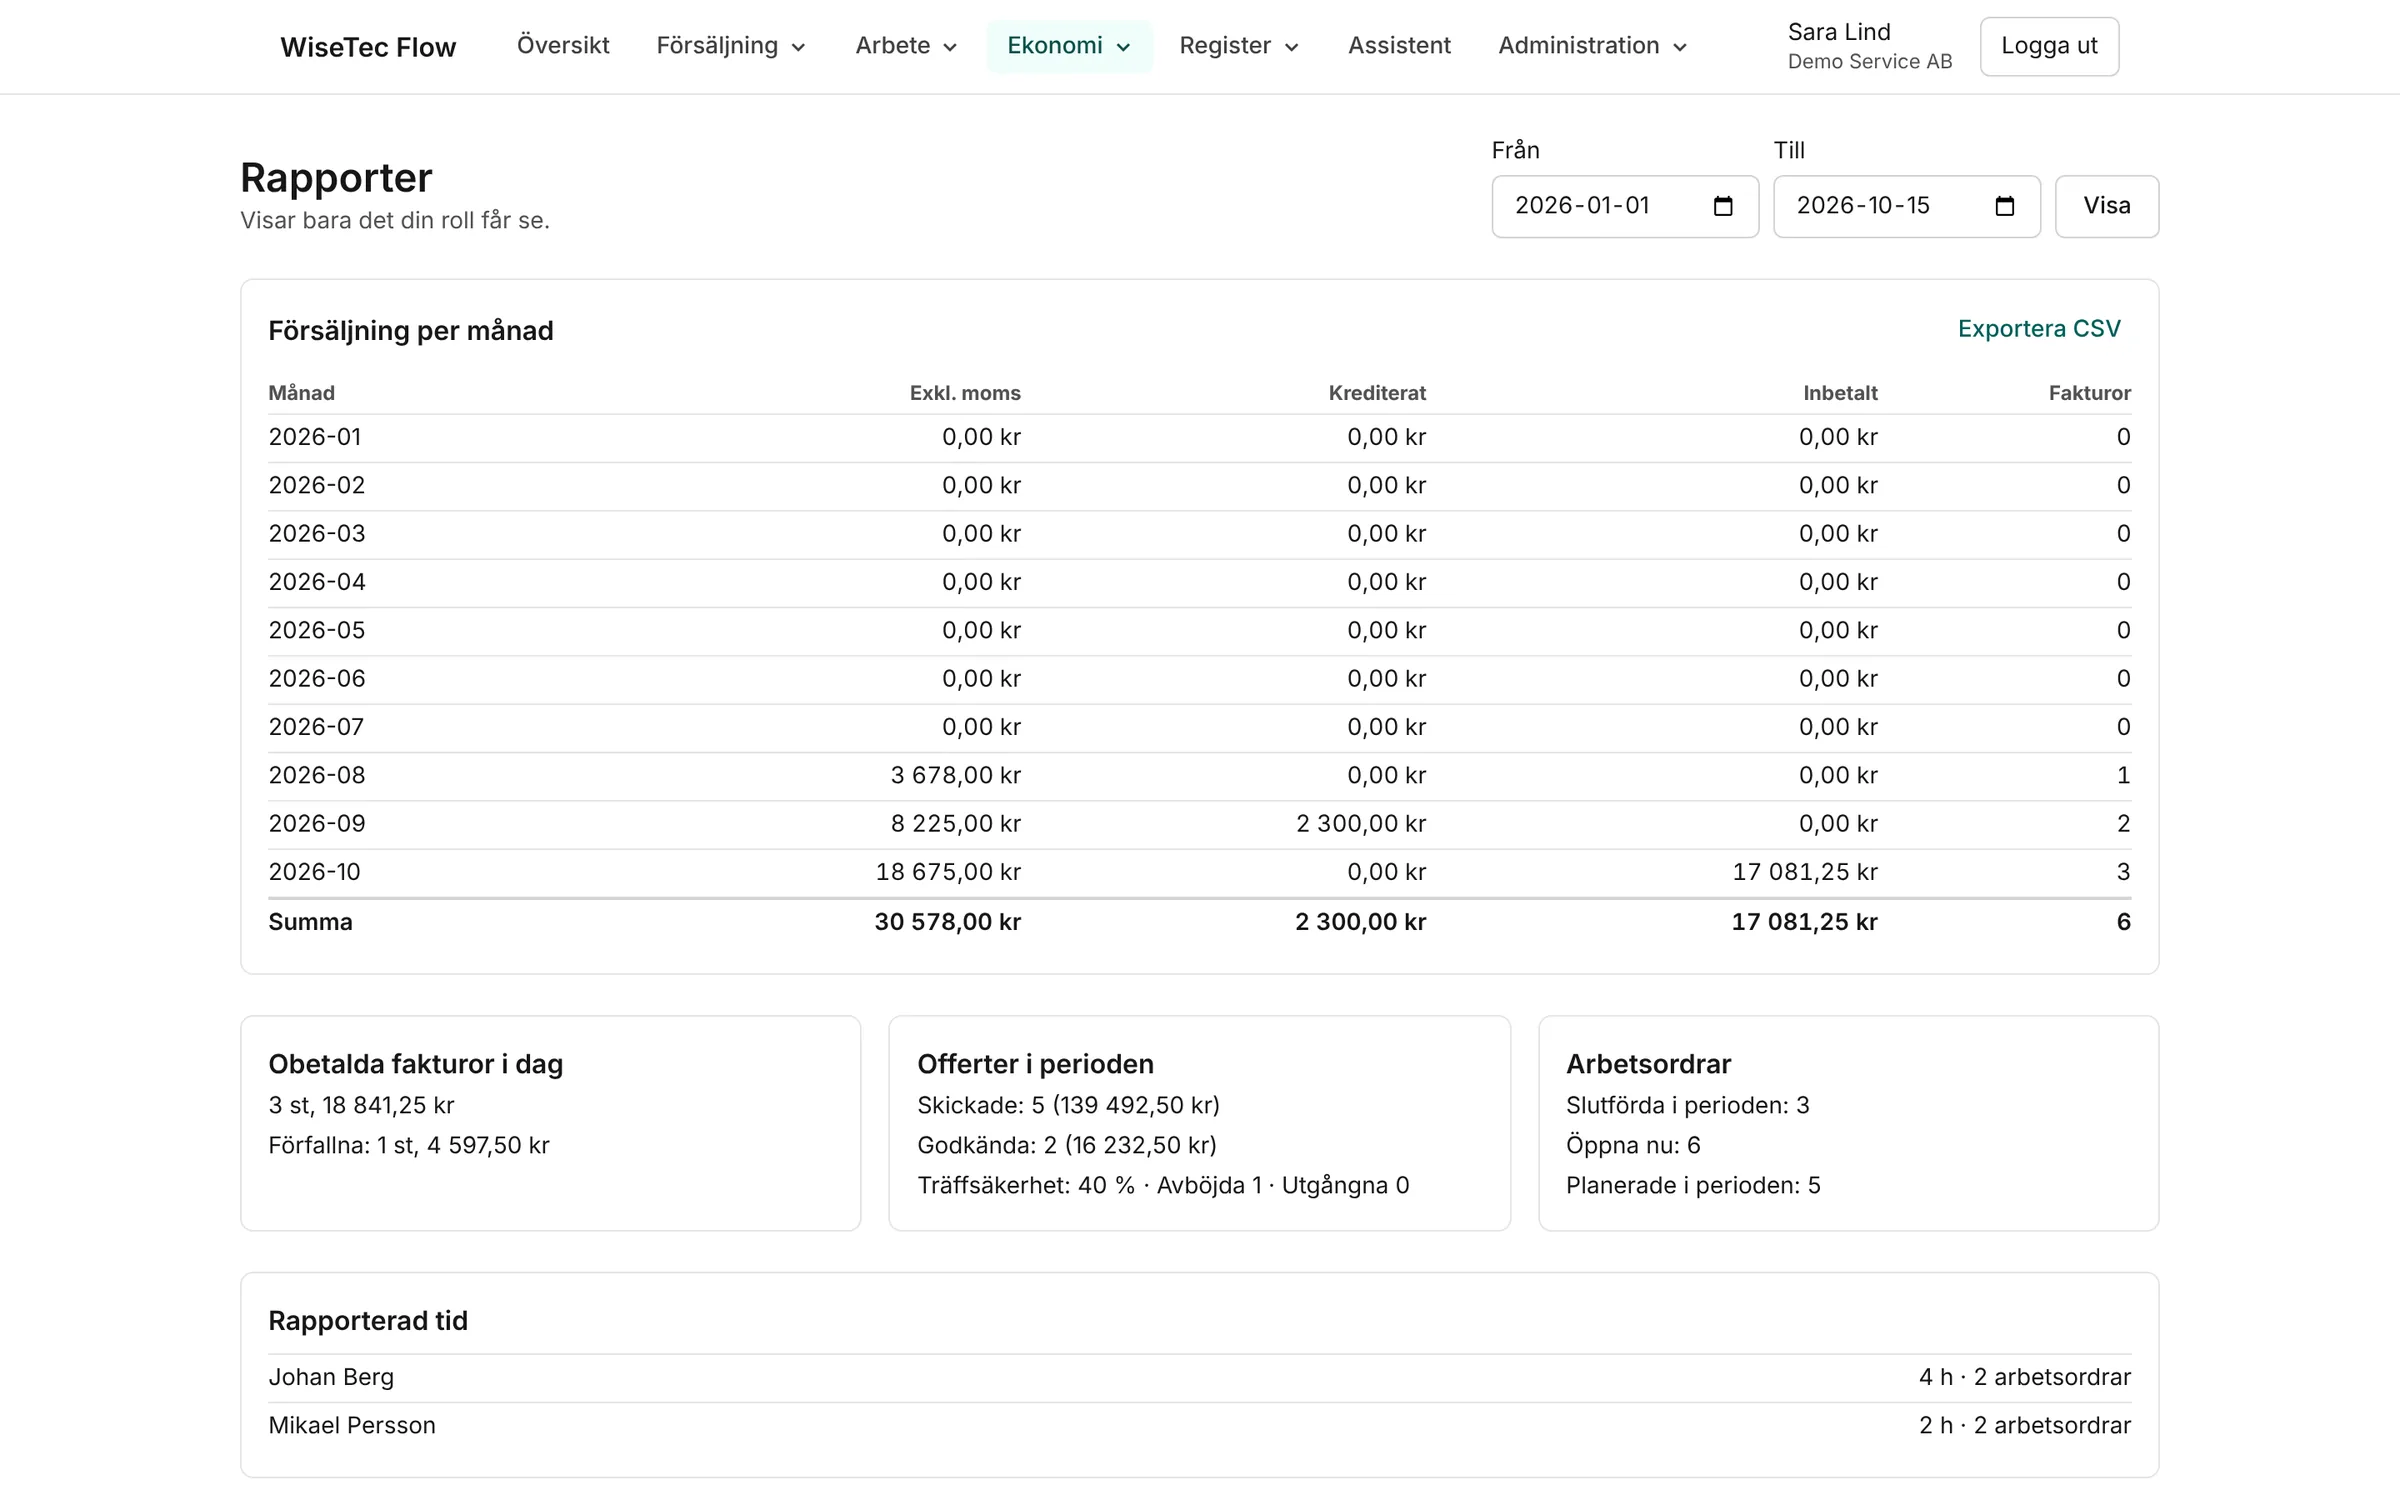Click the unpaid invoices line 3 st, 18 841,25 kr
Viewport: 2400px width, 1500px height.
click(x=361, y=1105)
